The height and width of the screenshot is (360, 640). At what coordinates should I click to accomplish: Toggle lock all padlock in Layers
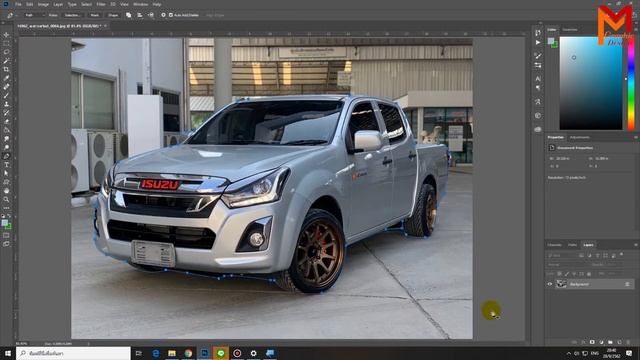589,274
